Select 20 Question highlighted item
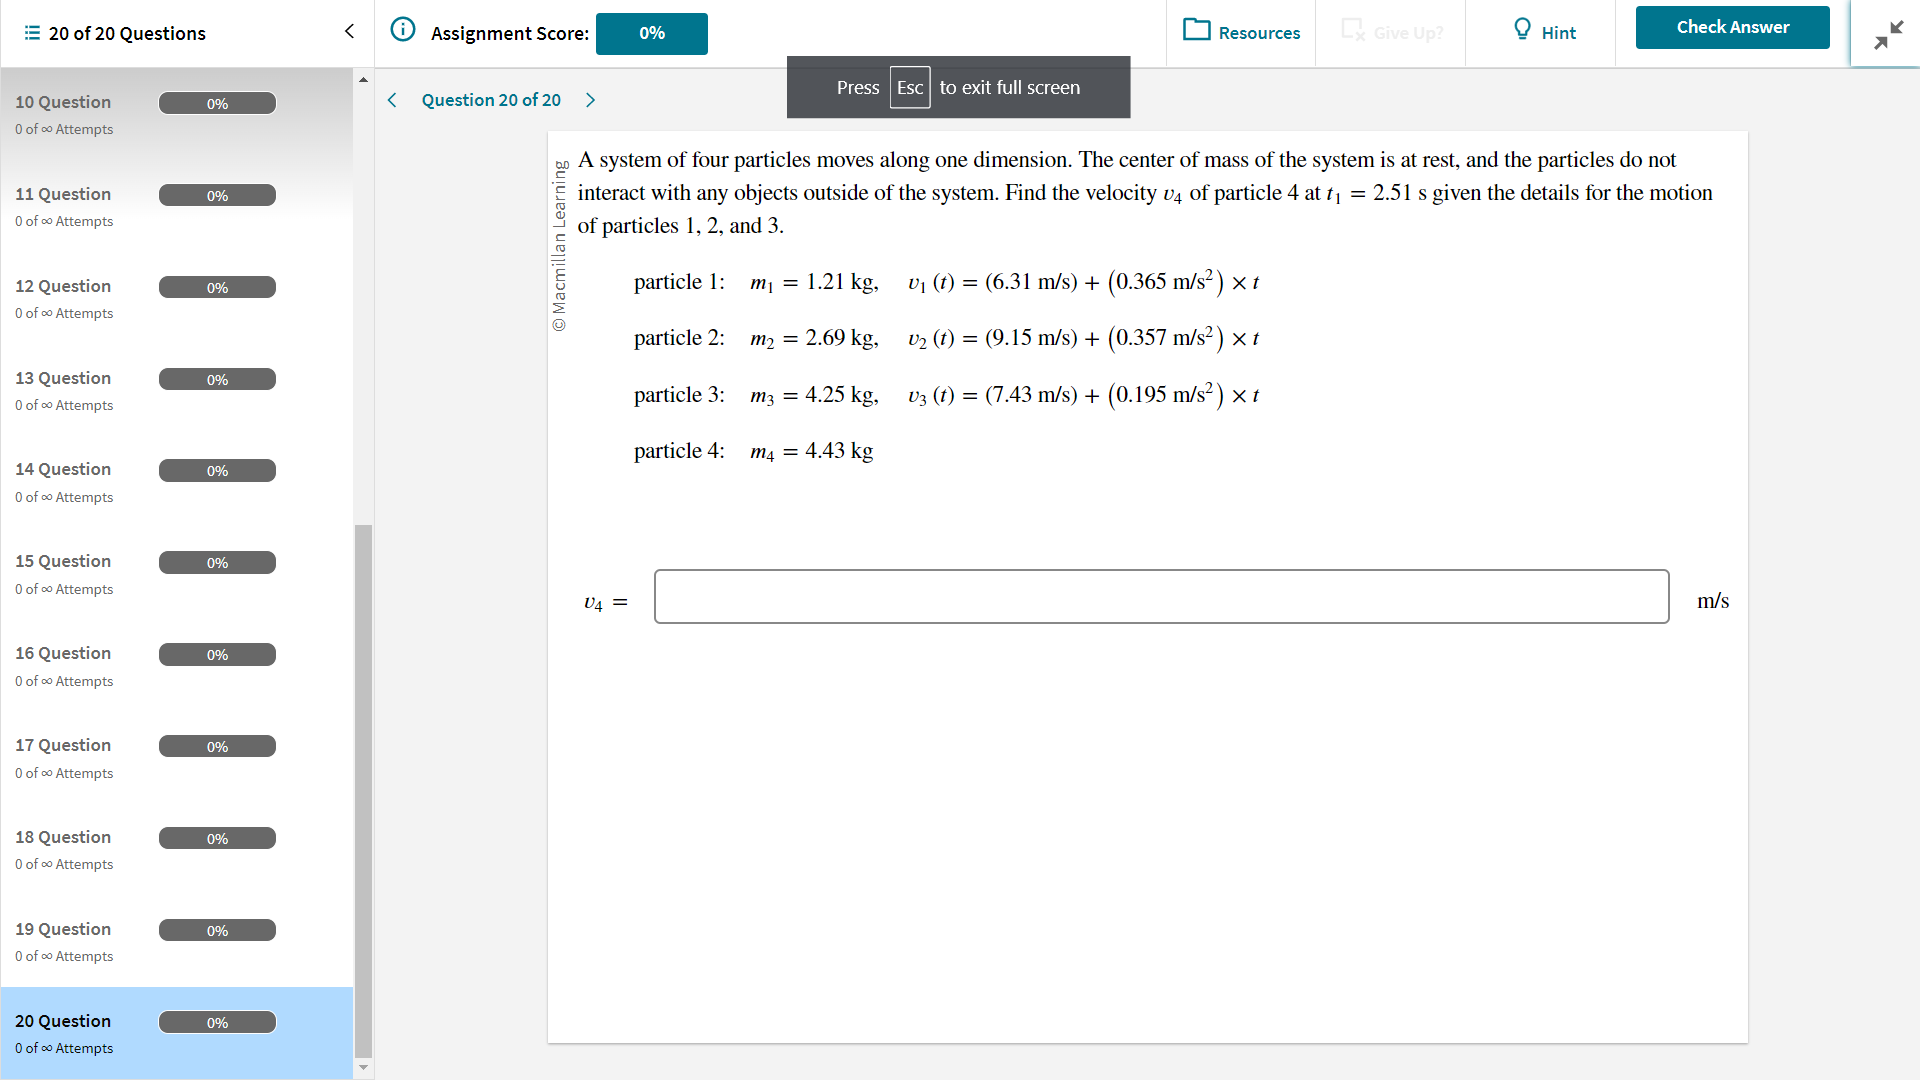 63,1022
